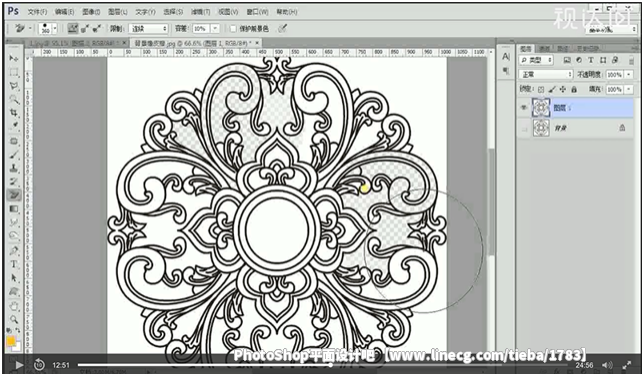Click the lock-all padlock icon in Layers panel
642x374 pixels.
tap(574, 89)
